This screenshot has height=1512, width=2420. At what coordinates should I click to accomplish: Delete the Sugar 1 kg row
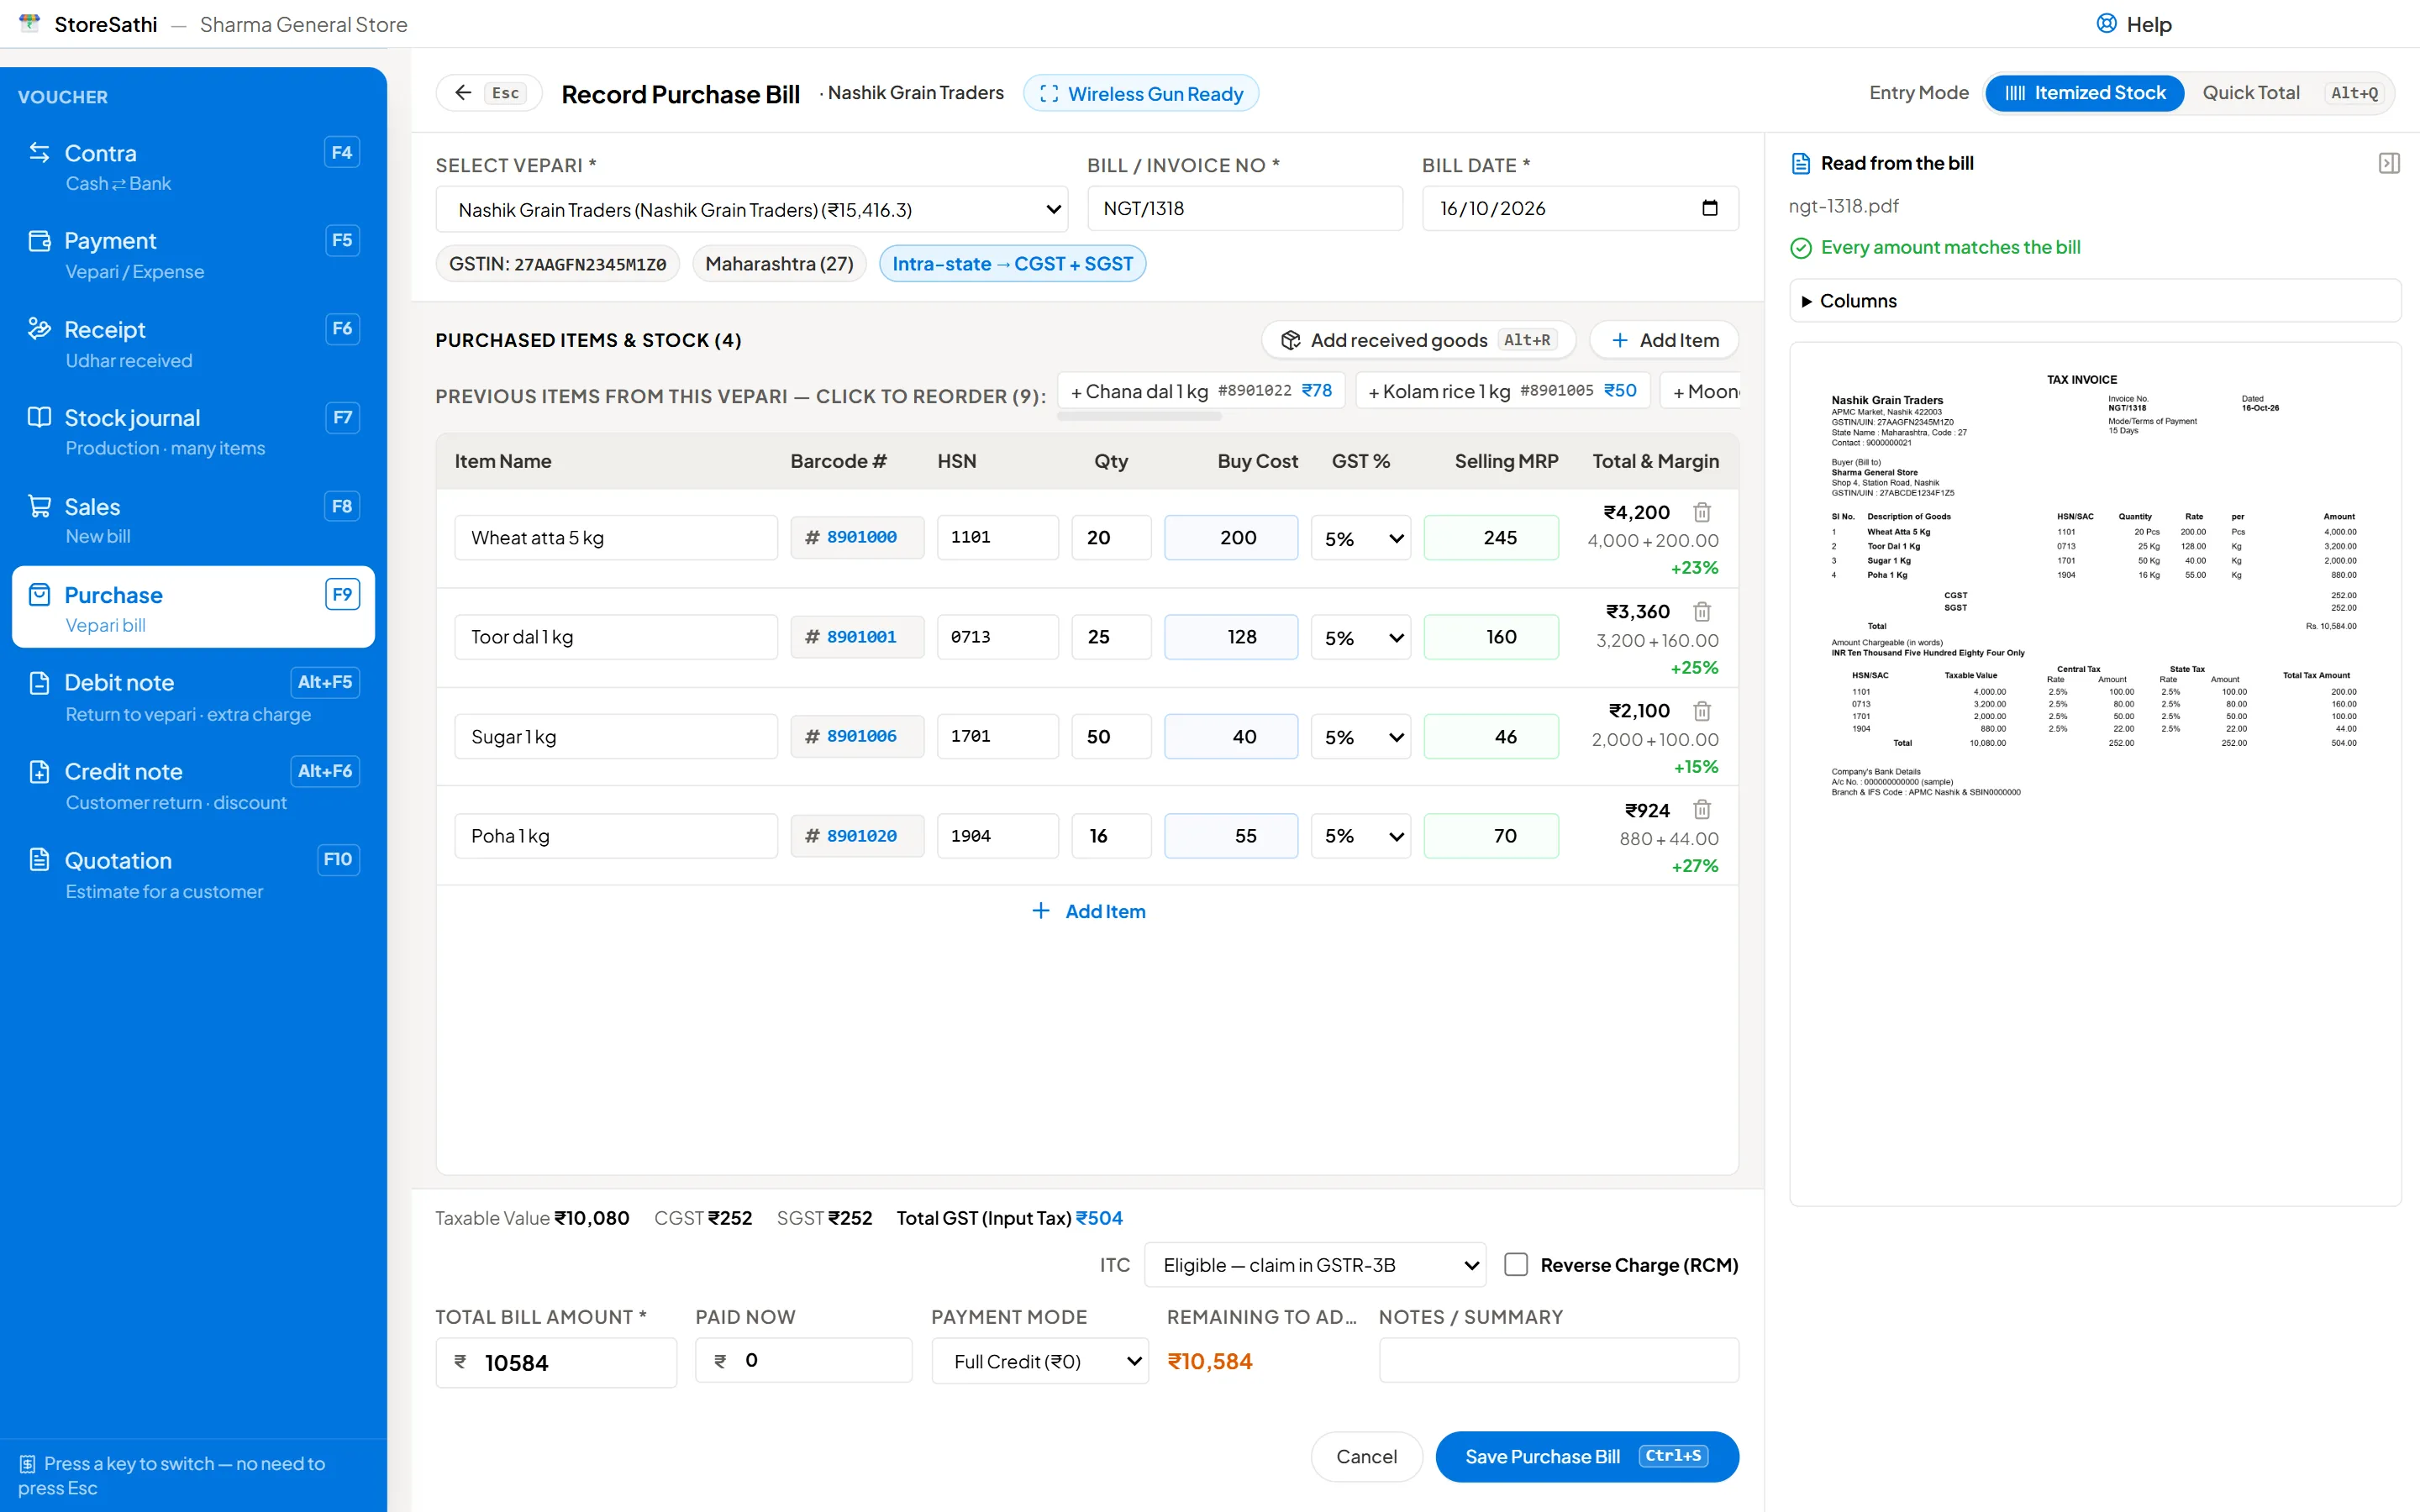[1701, 711]
